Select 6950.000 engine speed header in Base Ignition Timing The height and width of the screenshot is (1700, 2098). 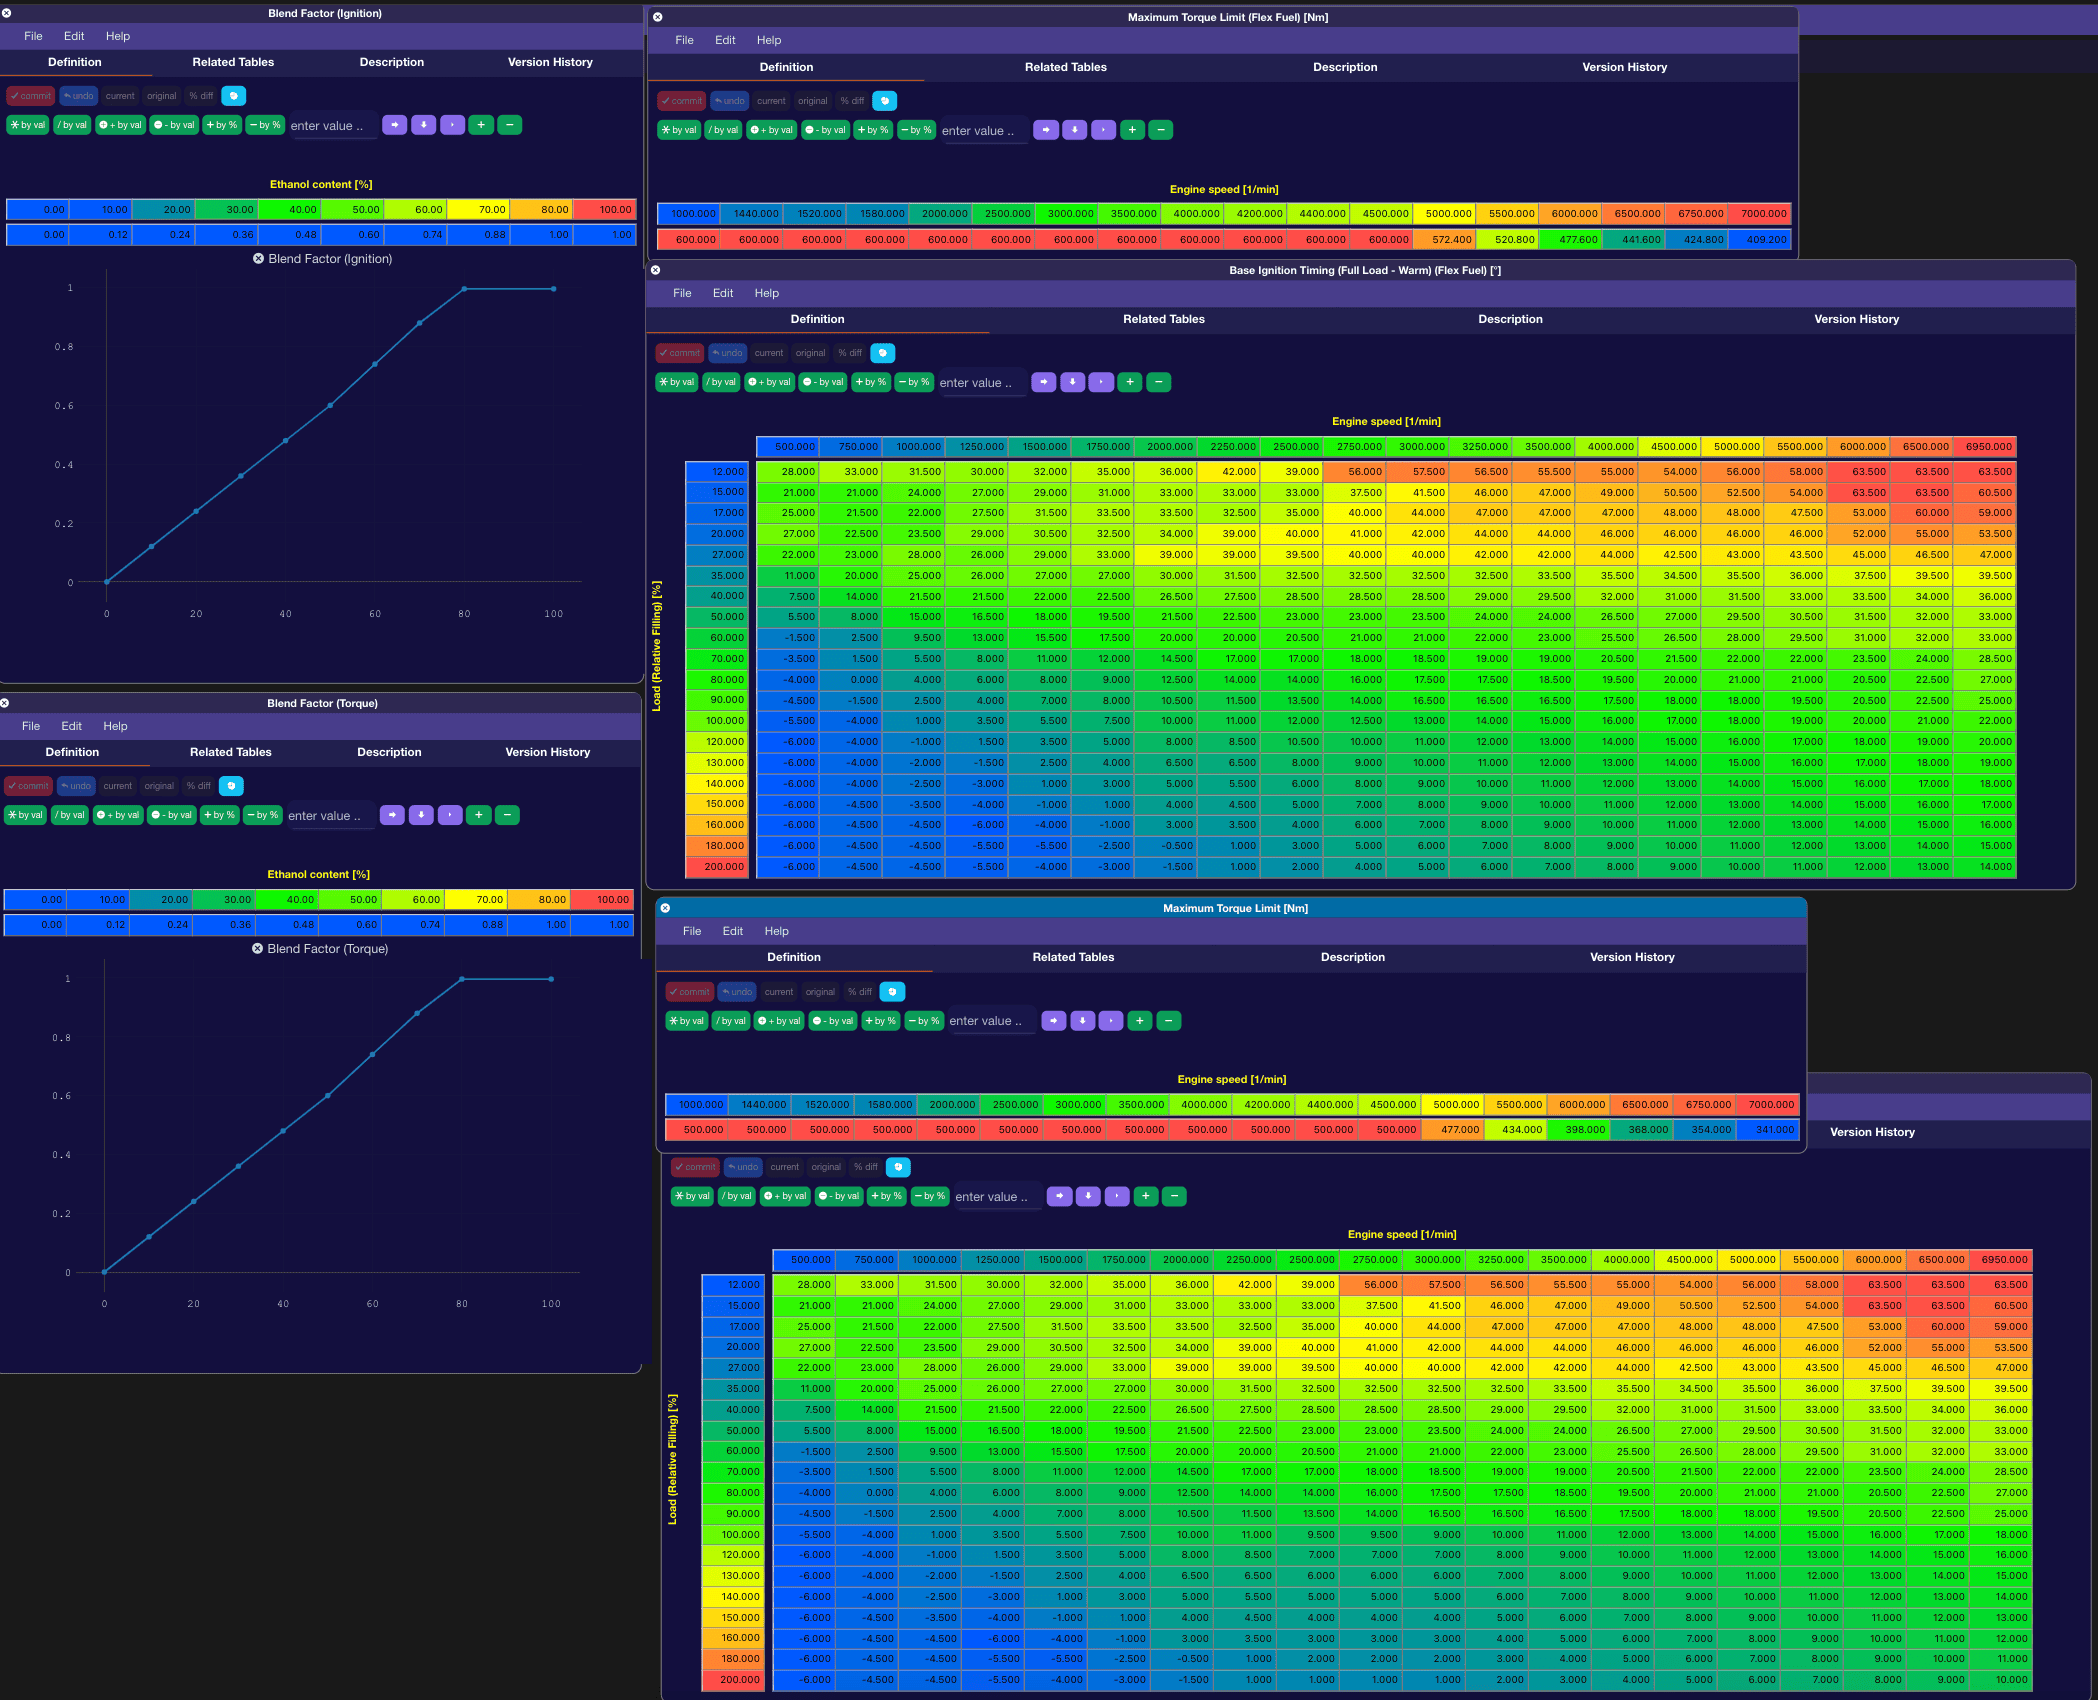coord(1985,447)
